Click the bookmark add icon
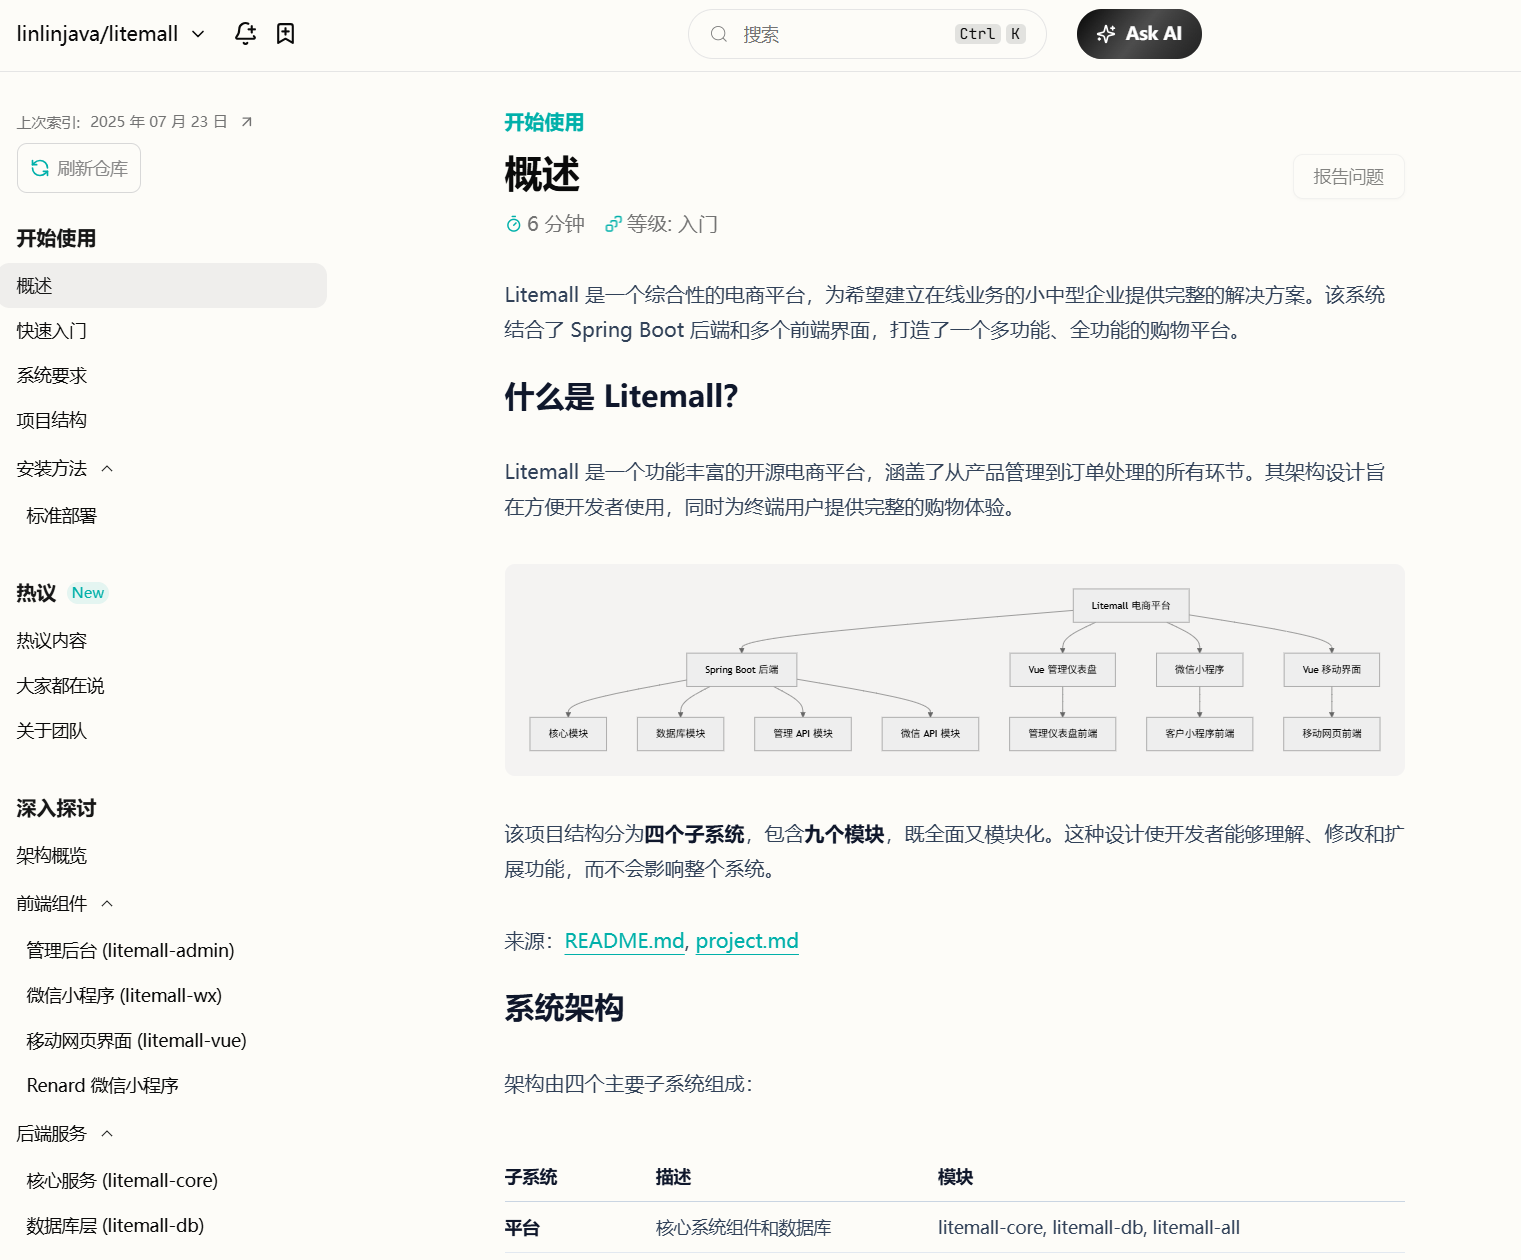 click(285, 34)
